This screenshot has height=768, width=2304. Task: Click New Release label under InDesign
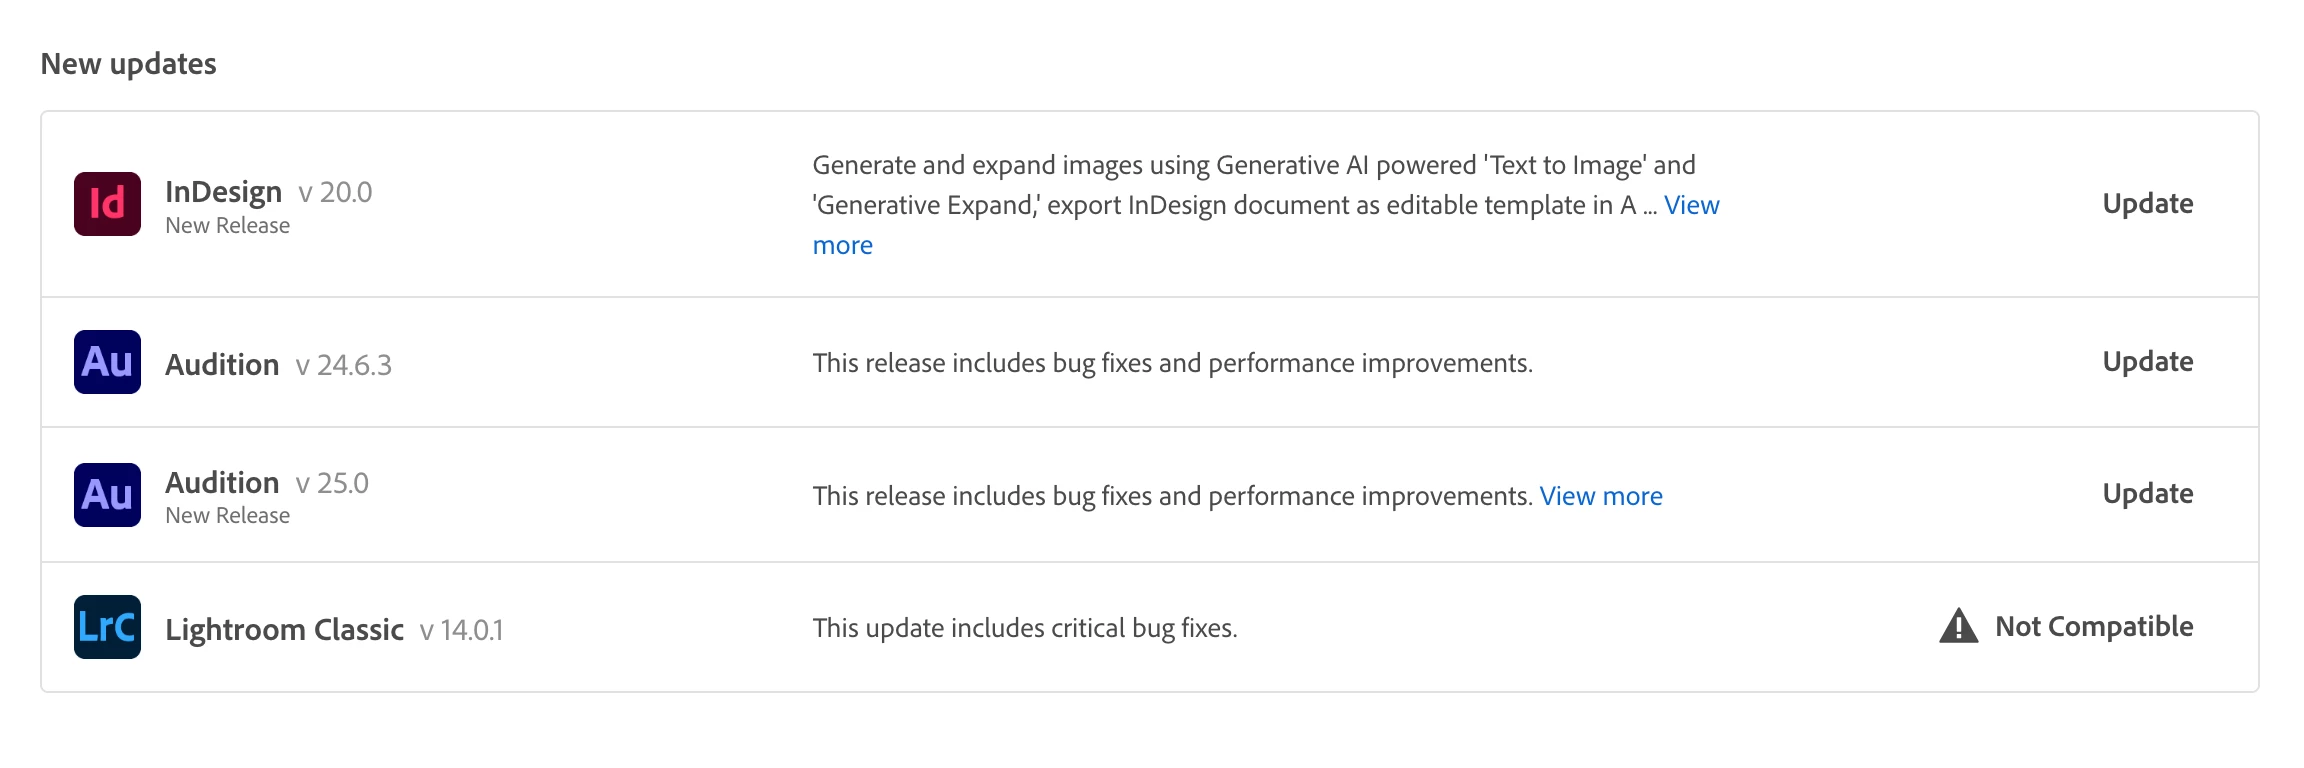point(227,226)
